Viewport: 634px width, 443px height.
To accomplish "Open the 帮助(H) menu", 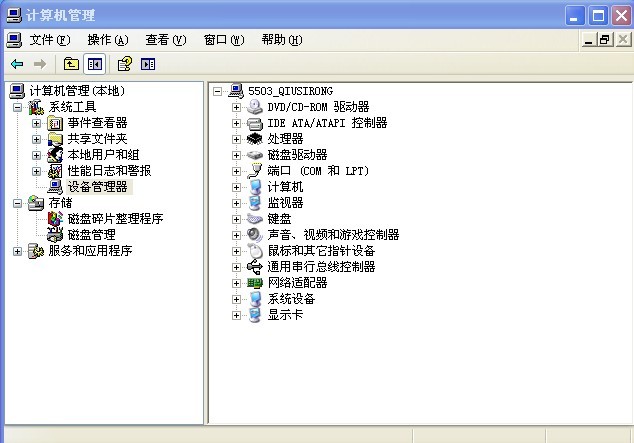I will coord(282,40).
